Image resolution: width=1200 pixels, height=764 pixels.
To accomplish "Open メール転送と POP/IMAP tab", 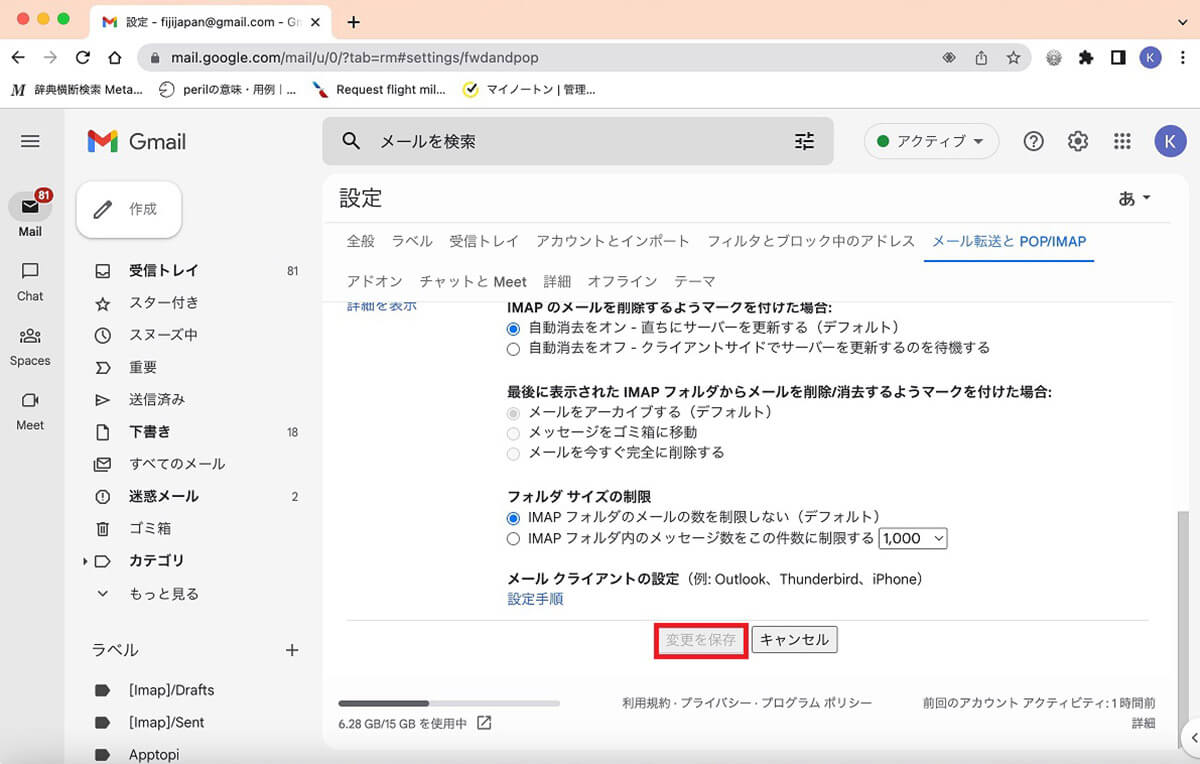I will pos(1009,241).
